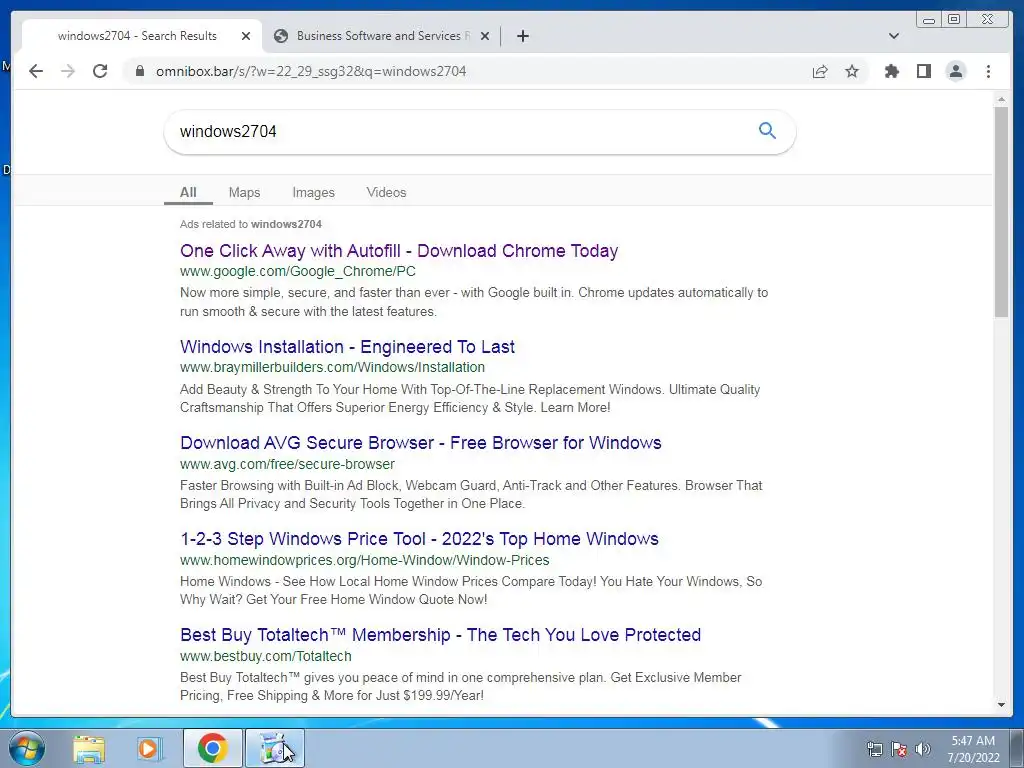Image resolution: width=1024 pixels, height=768 pixels.
Task: Open the Download Chrome Today ad link
Action: (399, 251)
